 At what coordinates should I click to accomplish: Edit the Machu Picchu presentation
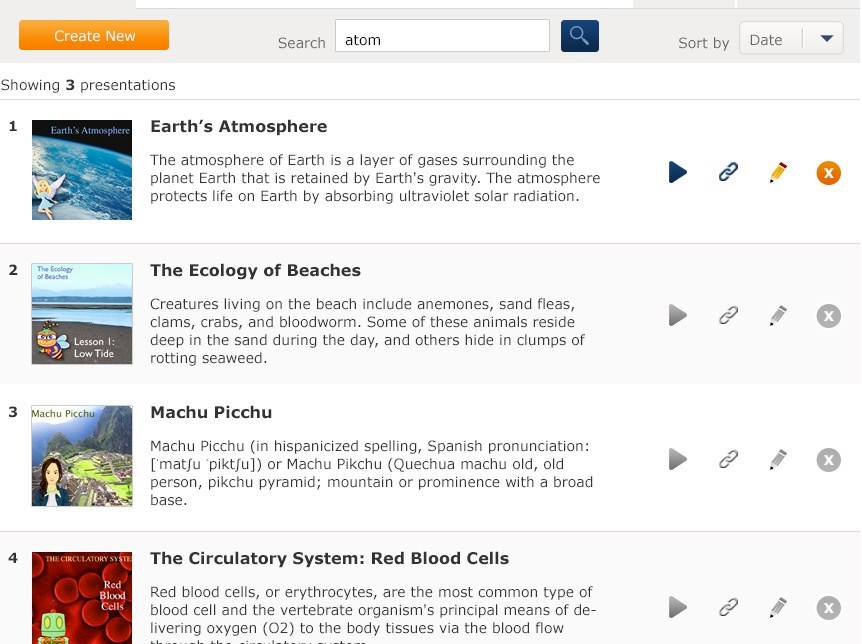click(778, 459)
